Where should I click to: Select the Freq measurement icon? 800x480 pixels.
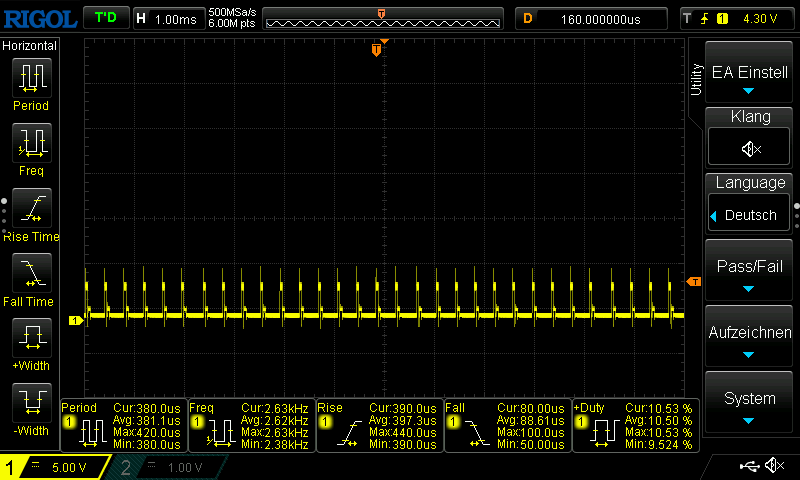[32, 143]
